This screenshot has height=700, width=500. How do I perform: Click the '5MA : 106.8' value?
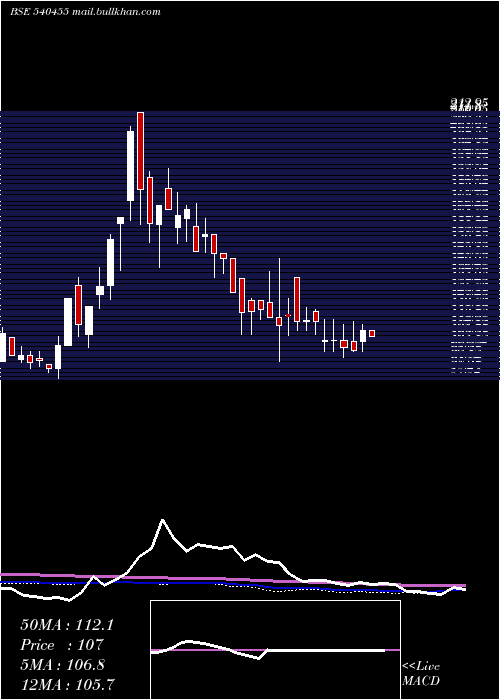coord(62,664)
